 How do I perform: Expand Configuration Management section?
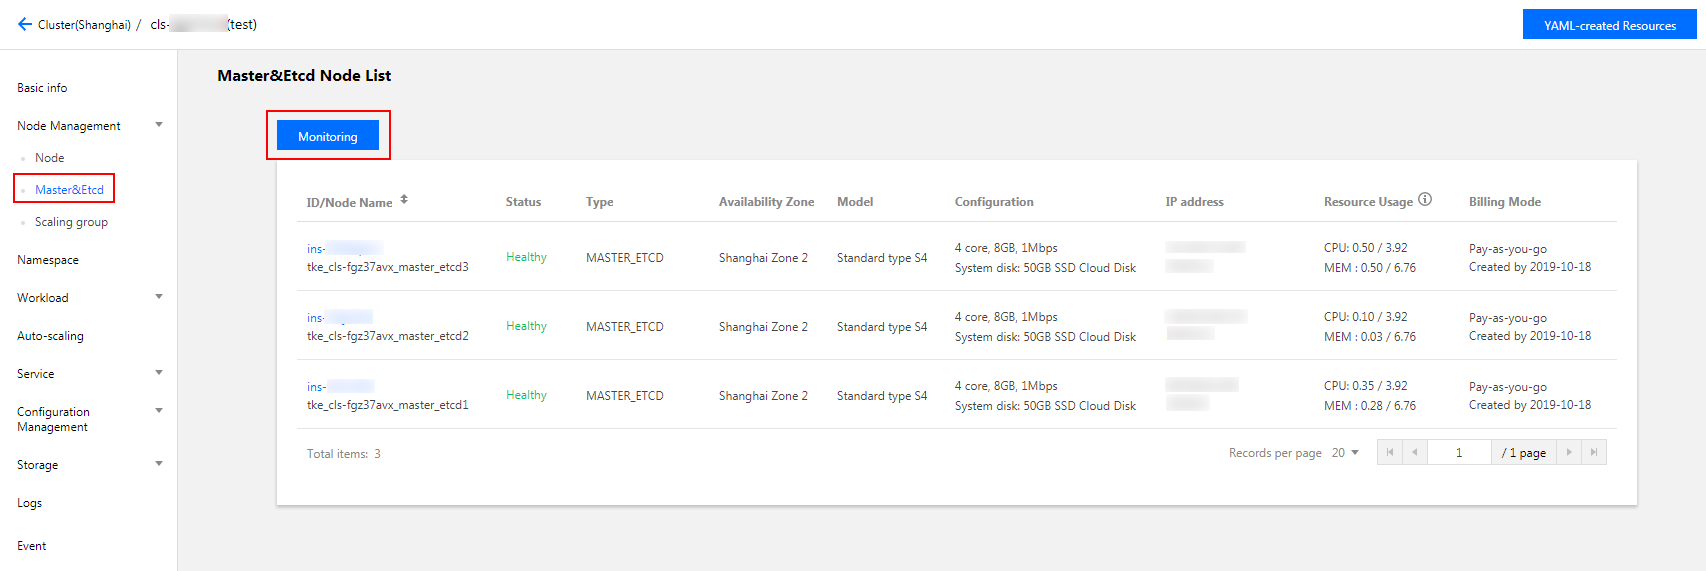[x=159, y=411]
